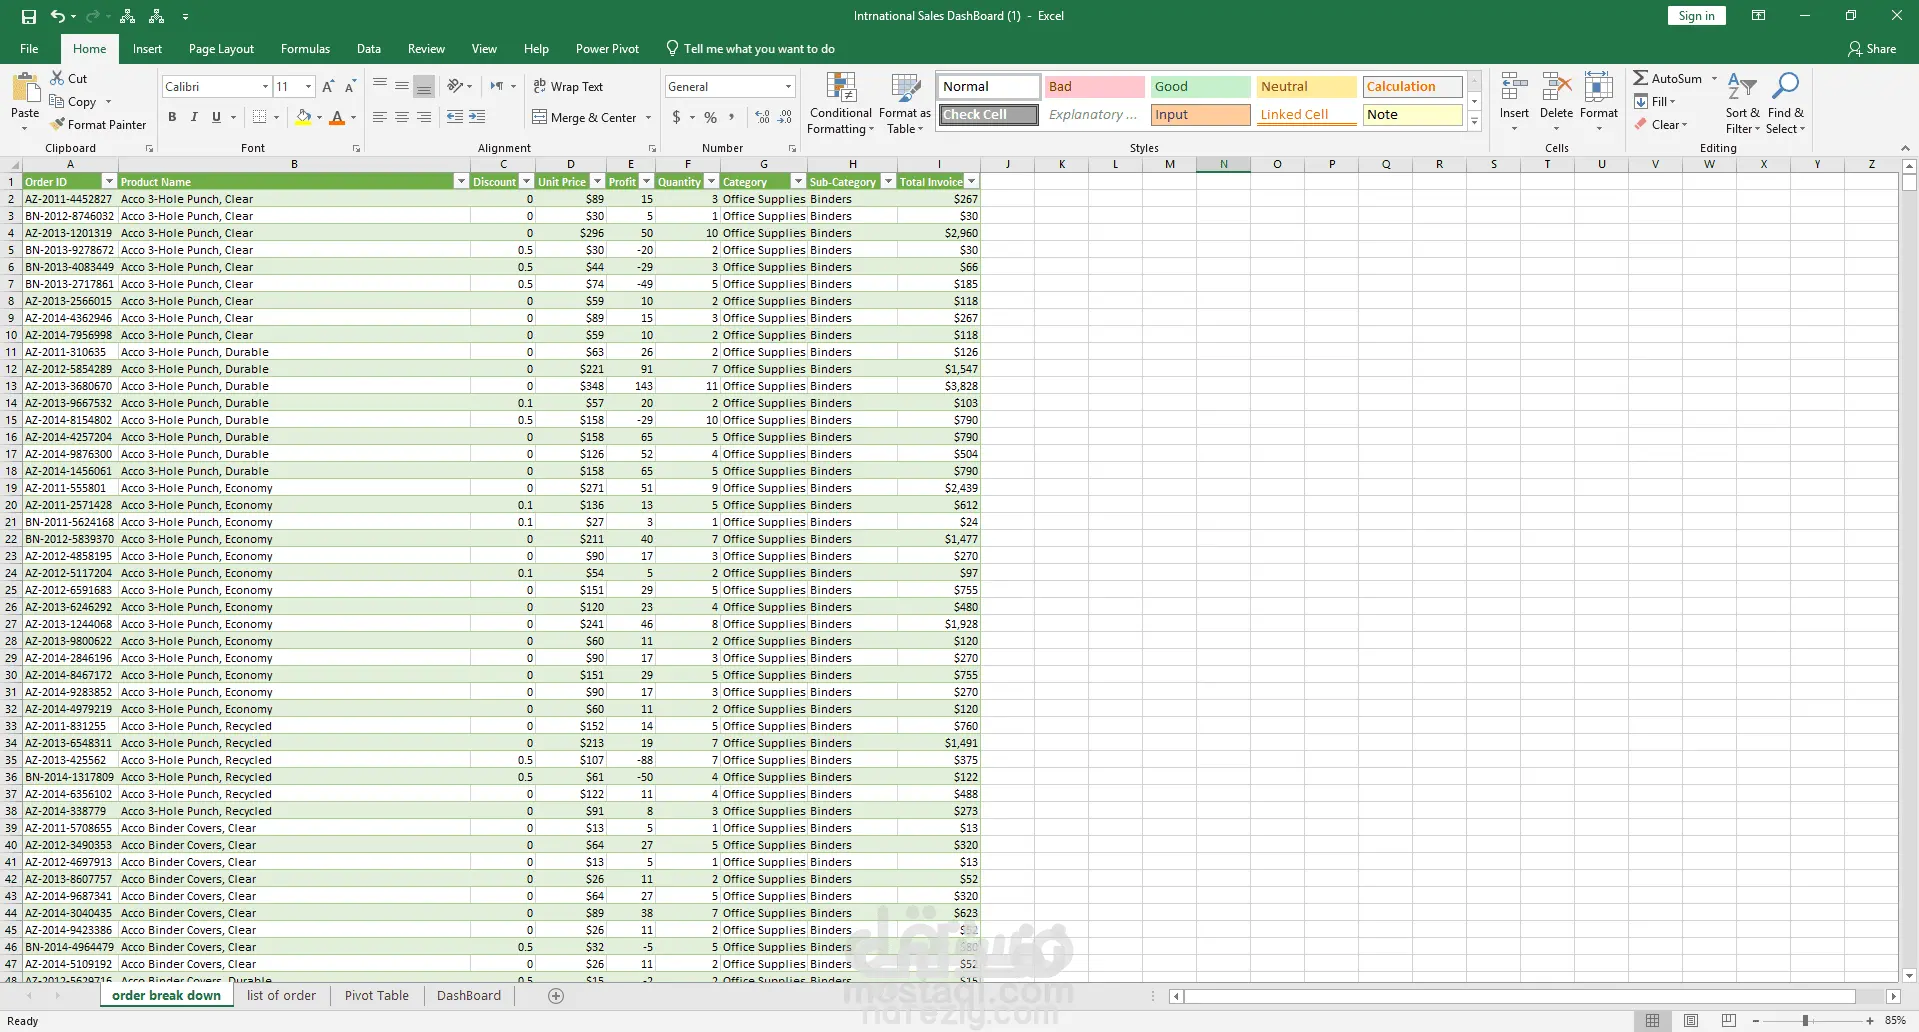The height and width of the screenshot is (1032, 1919).
Task: Click the borders icon
Action: (259, 117)
